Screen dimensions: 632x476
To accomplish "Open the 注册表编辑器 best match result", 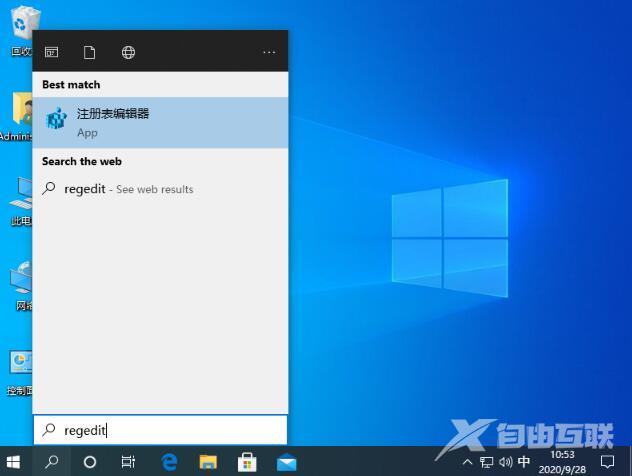I will tap(160, 122).
